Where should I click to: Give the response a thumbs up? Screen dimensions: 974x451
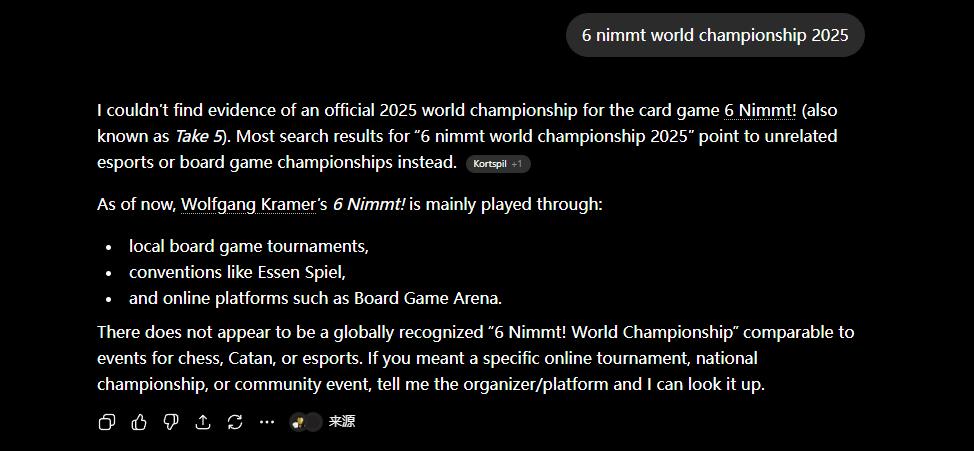pyautogui.click(x=139, y=422)
